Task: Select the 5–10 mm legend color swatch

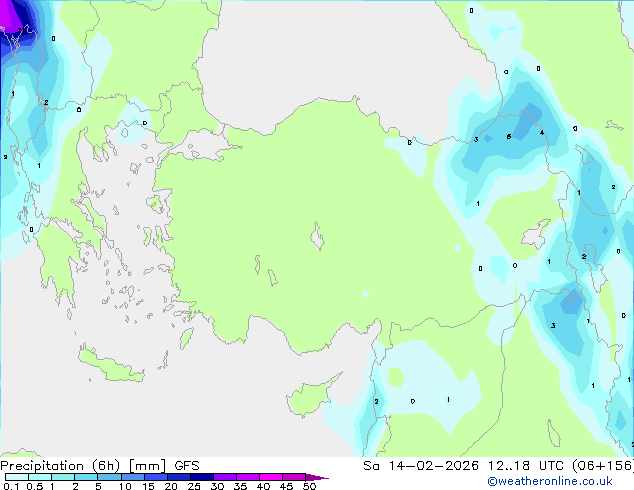Action: tap(110, 477)
